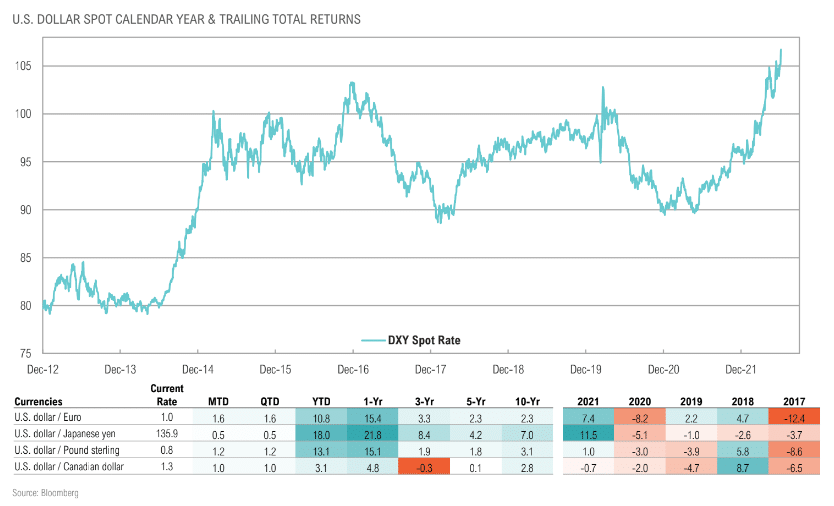Click the Current Rate column header
The image size is (834, 506).
click(166, 395)
